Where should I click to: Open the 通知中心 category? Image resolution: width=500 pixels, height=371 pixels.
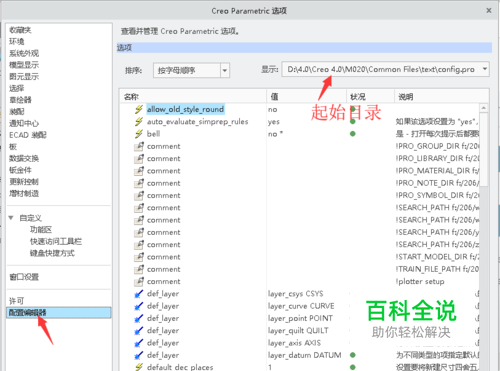[24, 123]
